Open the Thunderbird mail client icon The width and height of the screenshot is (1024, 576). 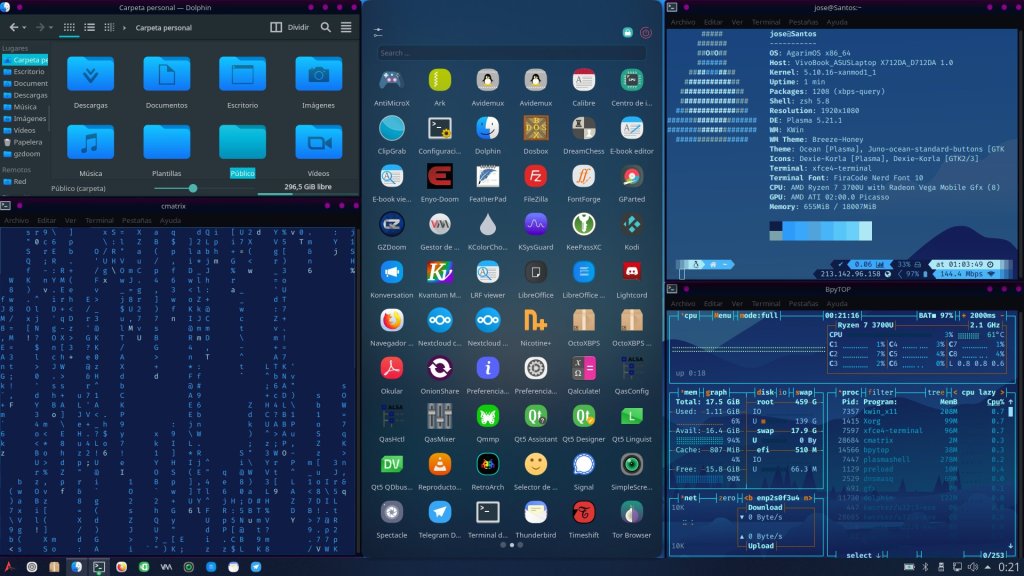536,512
